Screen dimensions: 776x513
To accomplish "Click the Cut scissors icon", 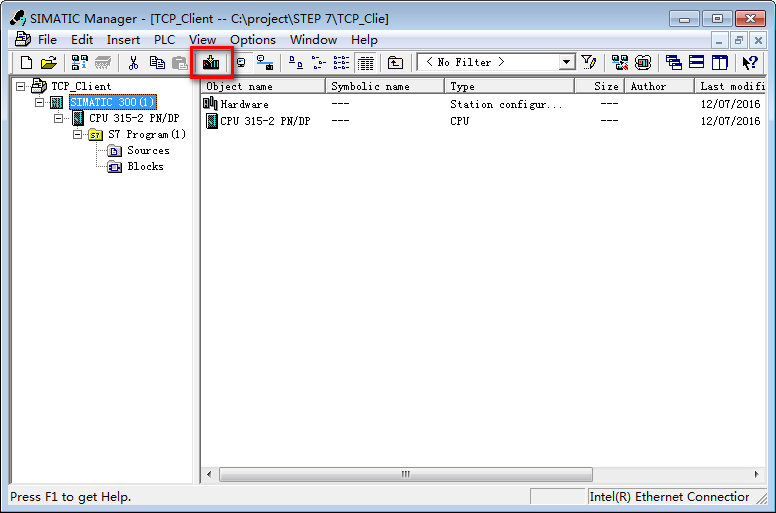I will [133, 62].
